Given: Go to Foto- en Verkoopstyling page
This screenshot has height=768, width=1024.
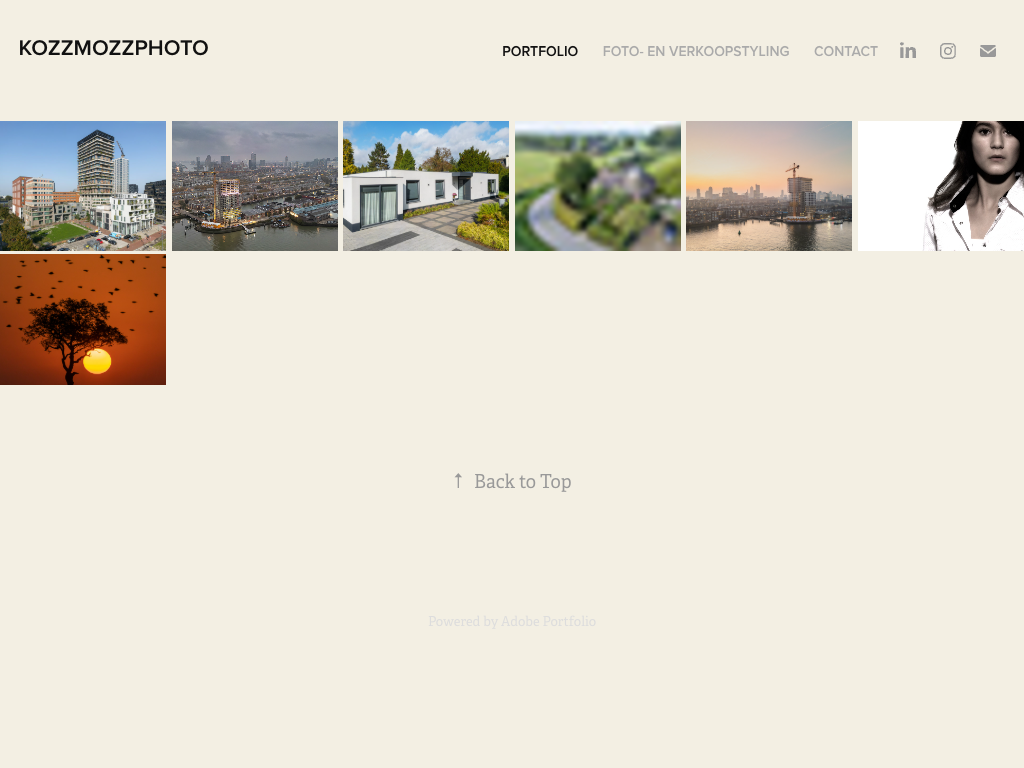Looking at the screenshot, I should click(x=696, y=51).
